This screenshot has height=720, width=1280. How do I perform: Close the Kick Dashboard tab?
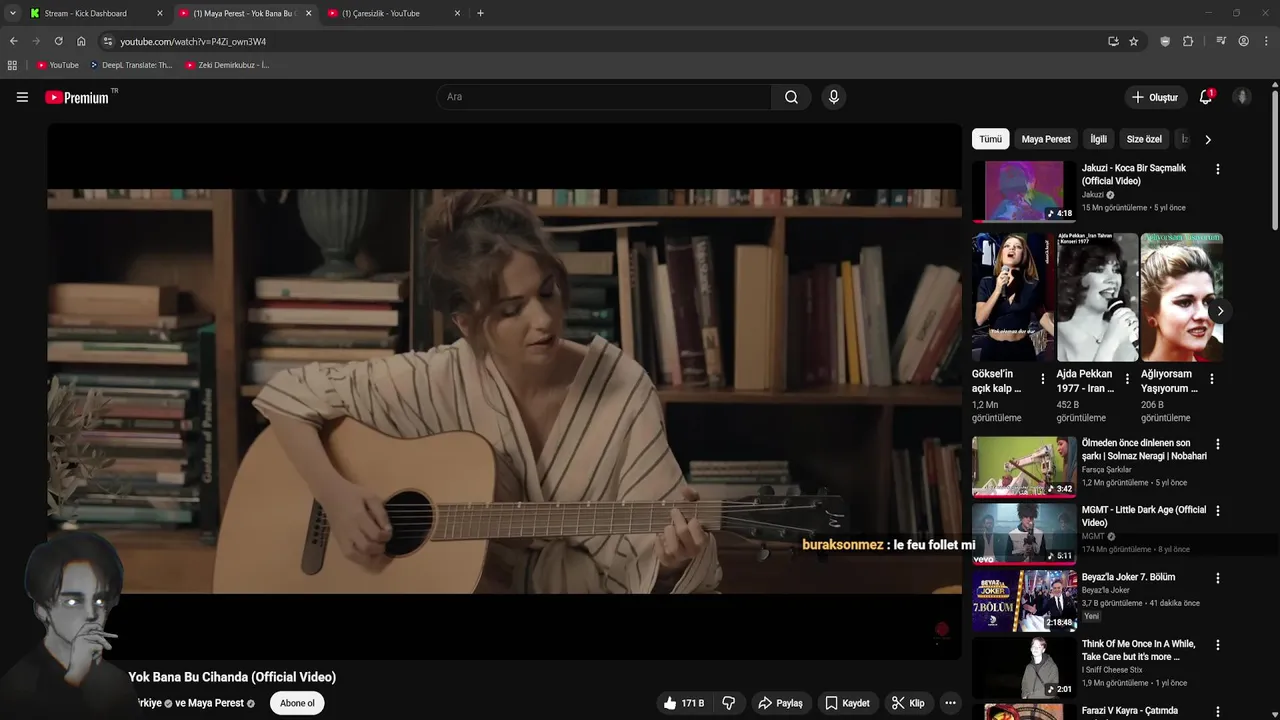pos(159,13)
